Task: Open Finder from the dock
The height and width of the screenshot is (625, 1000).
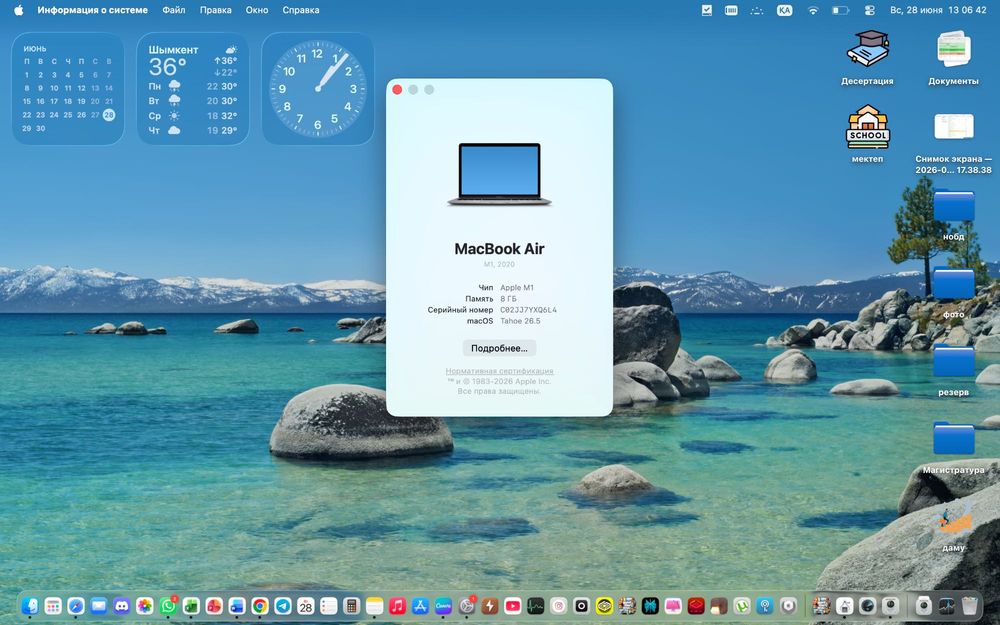Action: 30,605
